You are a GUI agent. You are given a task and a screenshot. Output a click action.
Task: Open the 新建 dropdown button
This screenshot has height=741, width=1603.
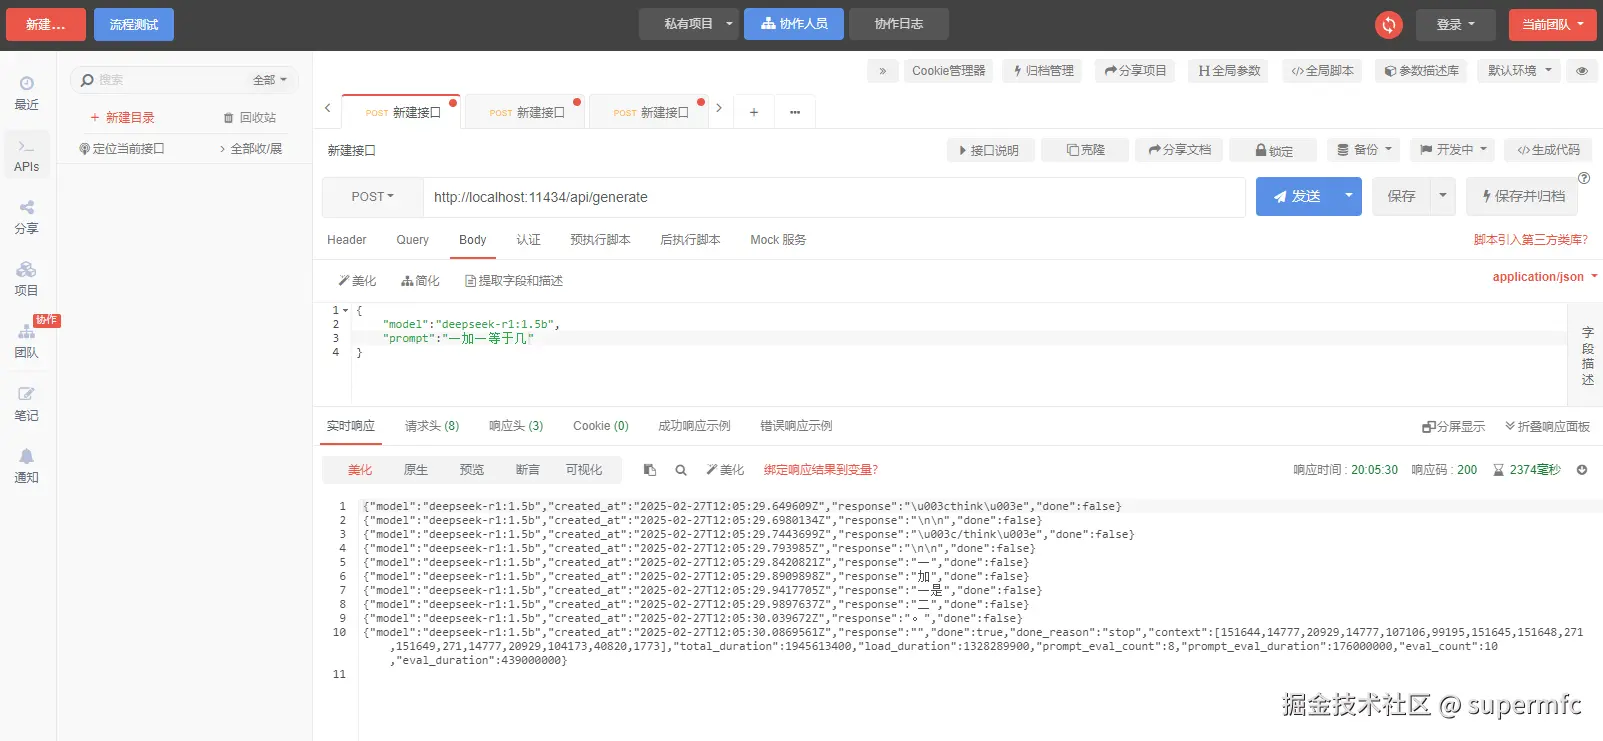tap(45, 25)
